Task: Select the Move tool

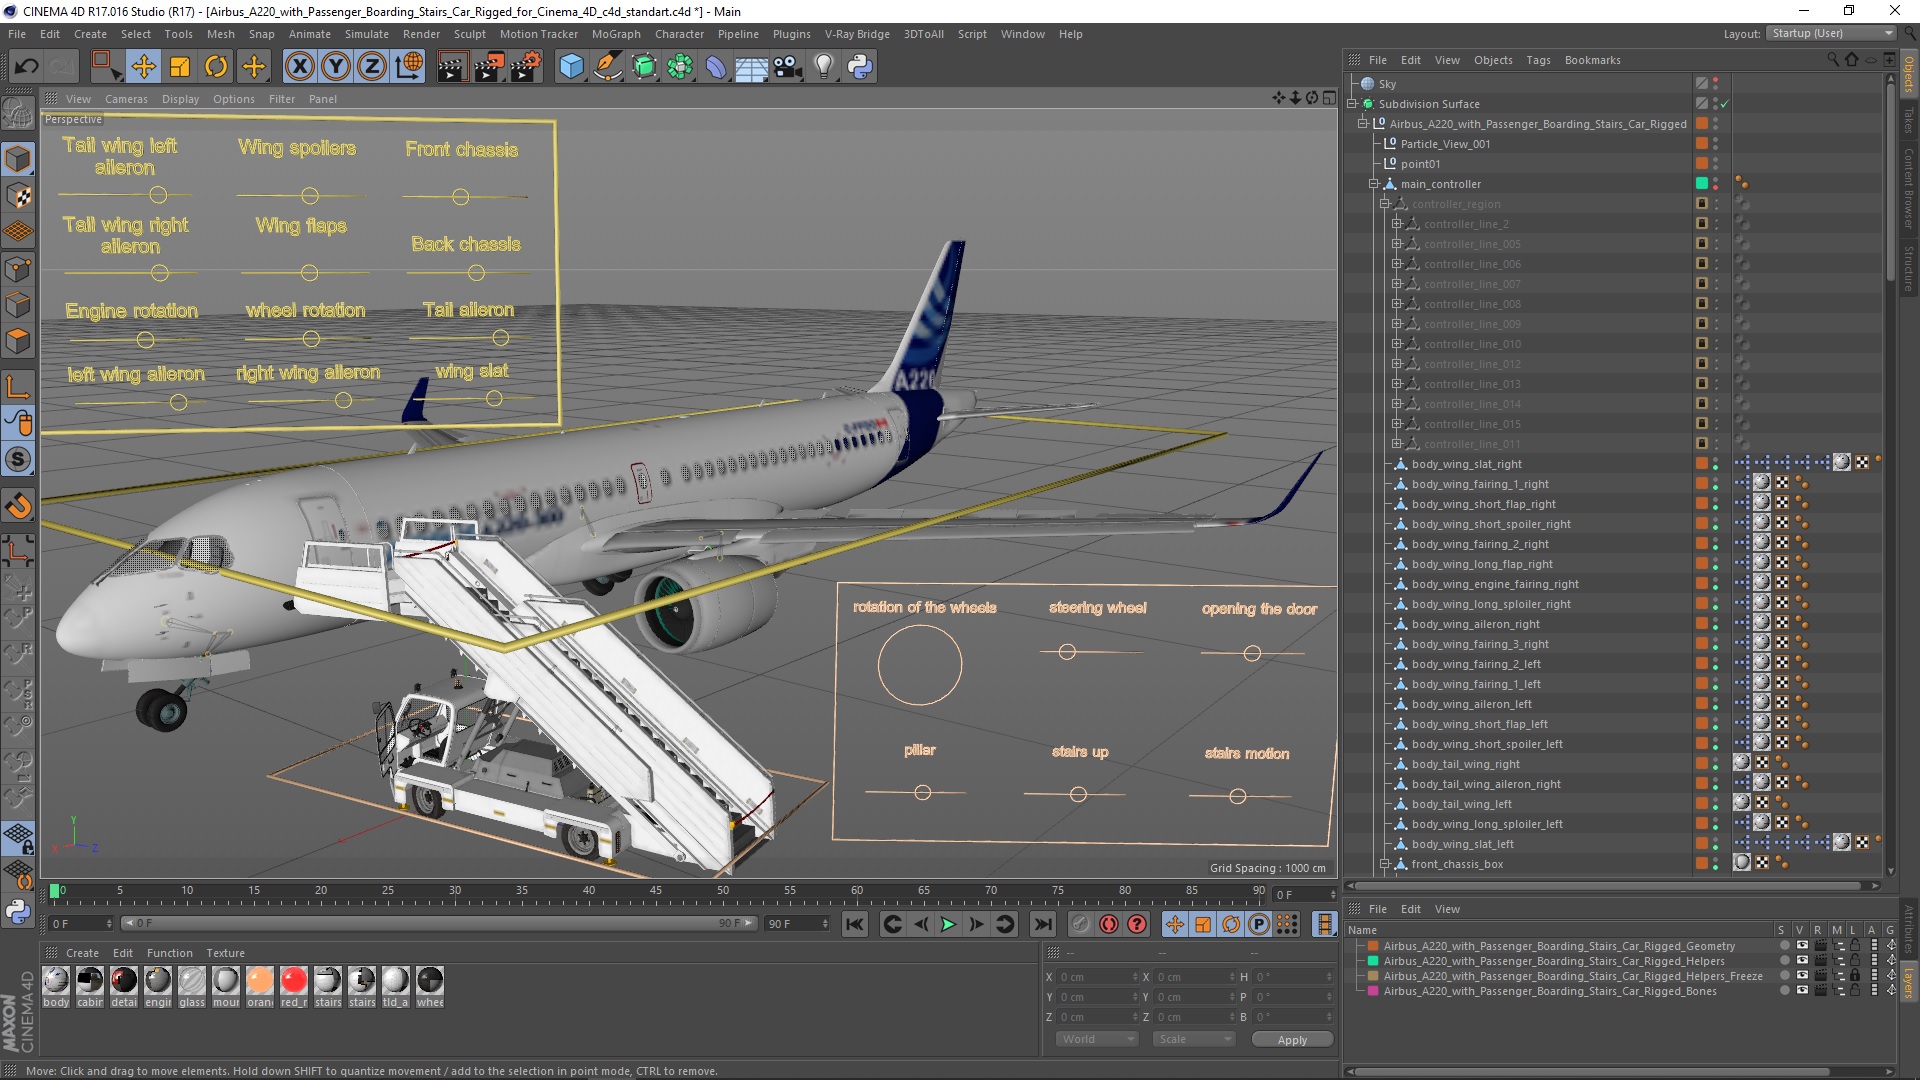Action: (x=144, y=67)
